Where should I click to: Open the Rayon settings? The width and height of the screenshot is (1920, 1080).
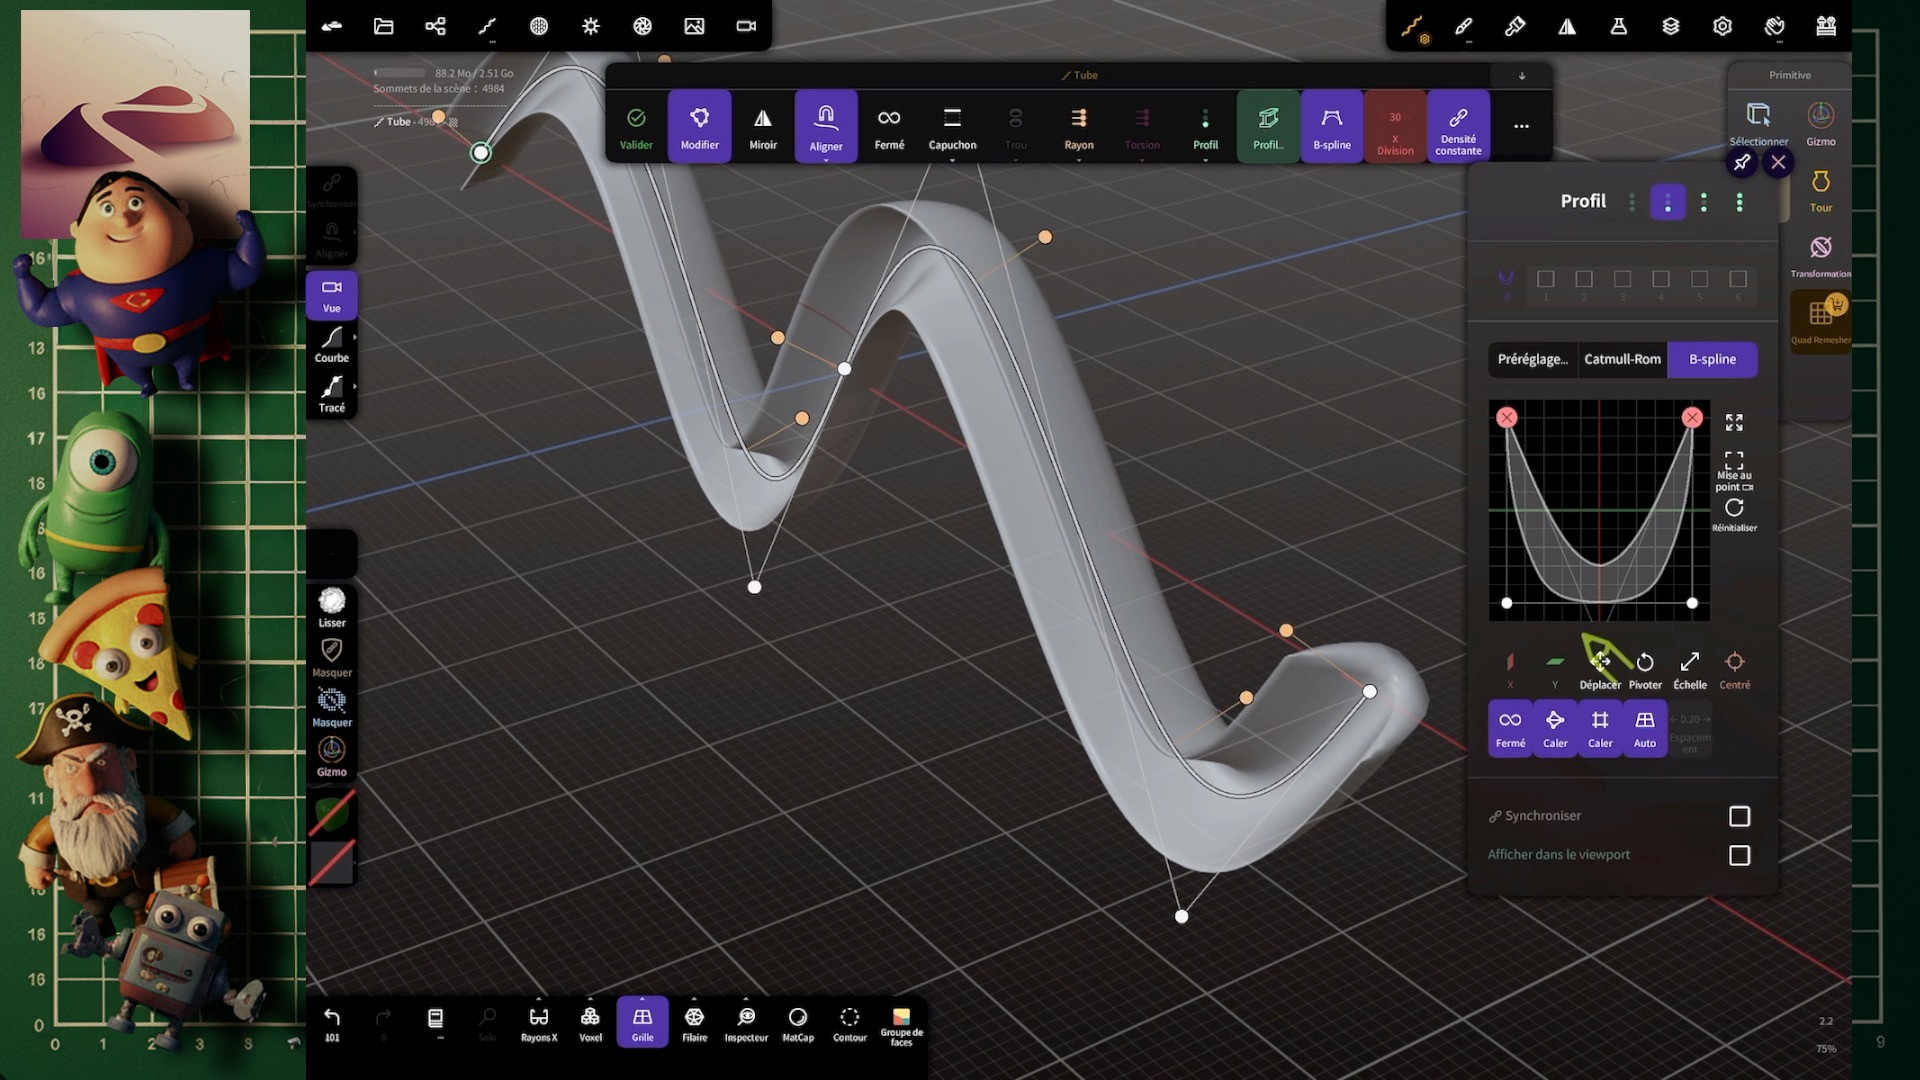pyautogui.click(x=1078, y=126)
